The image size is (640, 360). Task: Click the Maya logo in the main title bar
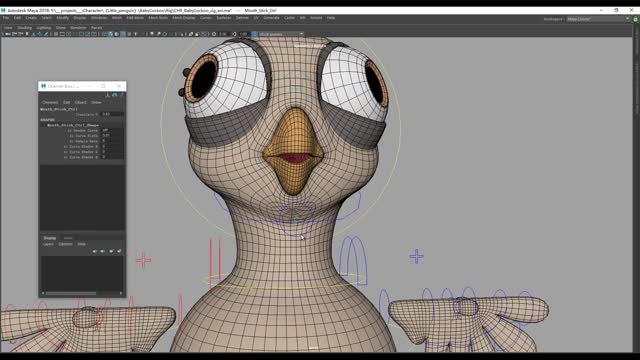(x=3, y=10)
